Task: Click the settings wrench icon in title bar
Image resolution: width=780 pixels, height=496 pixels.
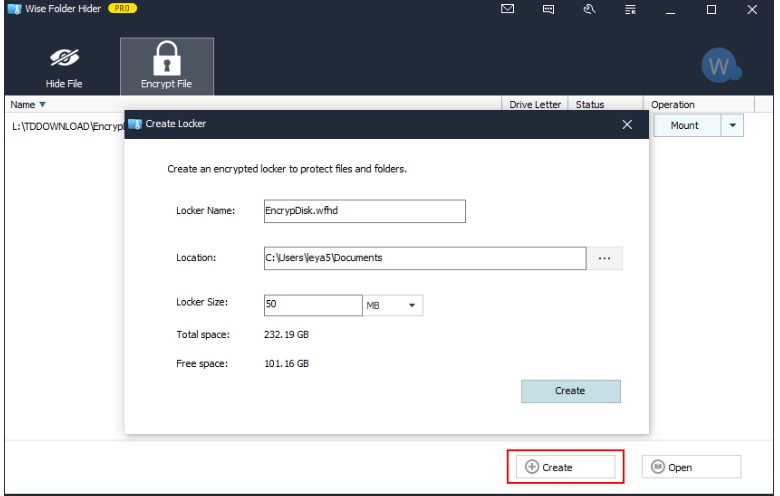Action: click(x=589, y=9)
